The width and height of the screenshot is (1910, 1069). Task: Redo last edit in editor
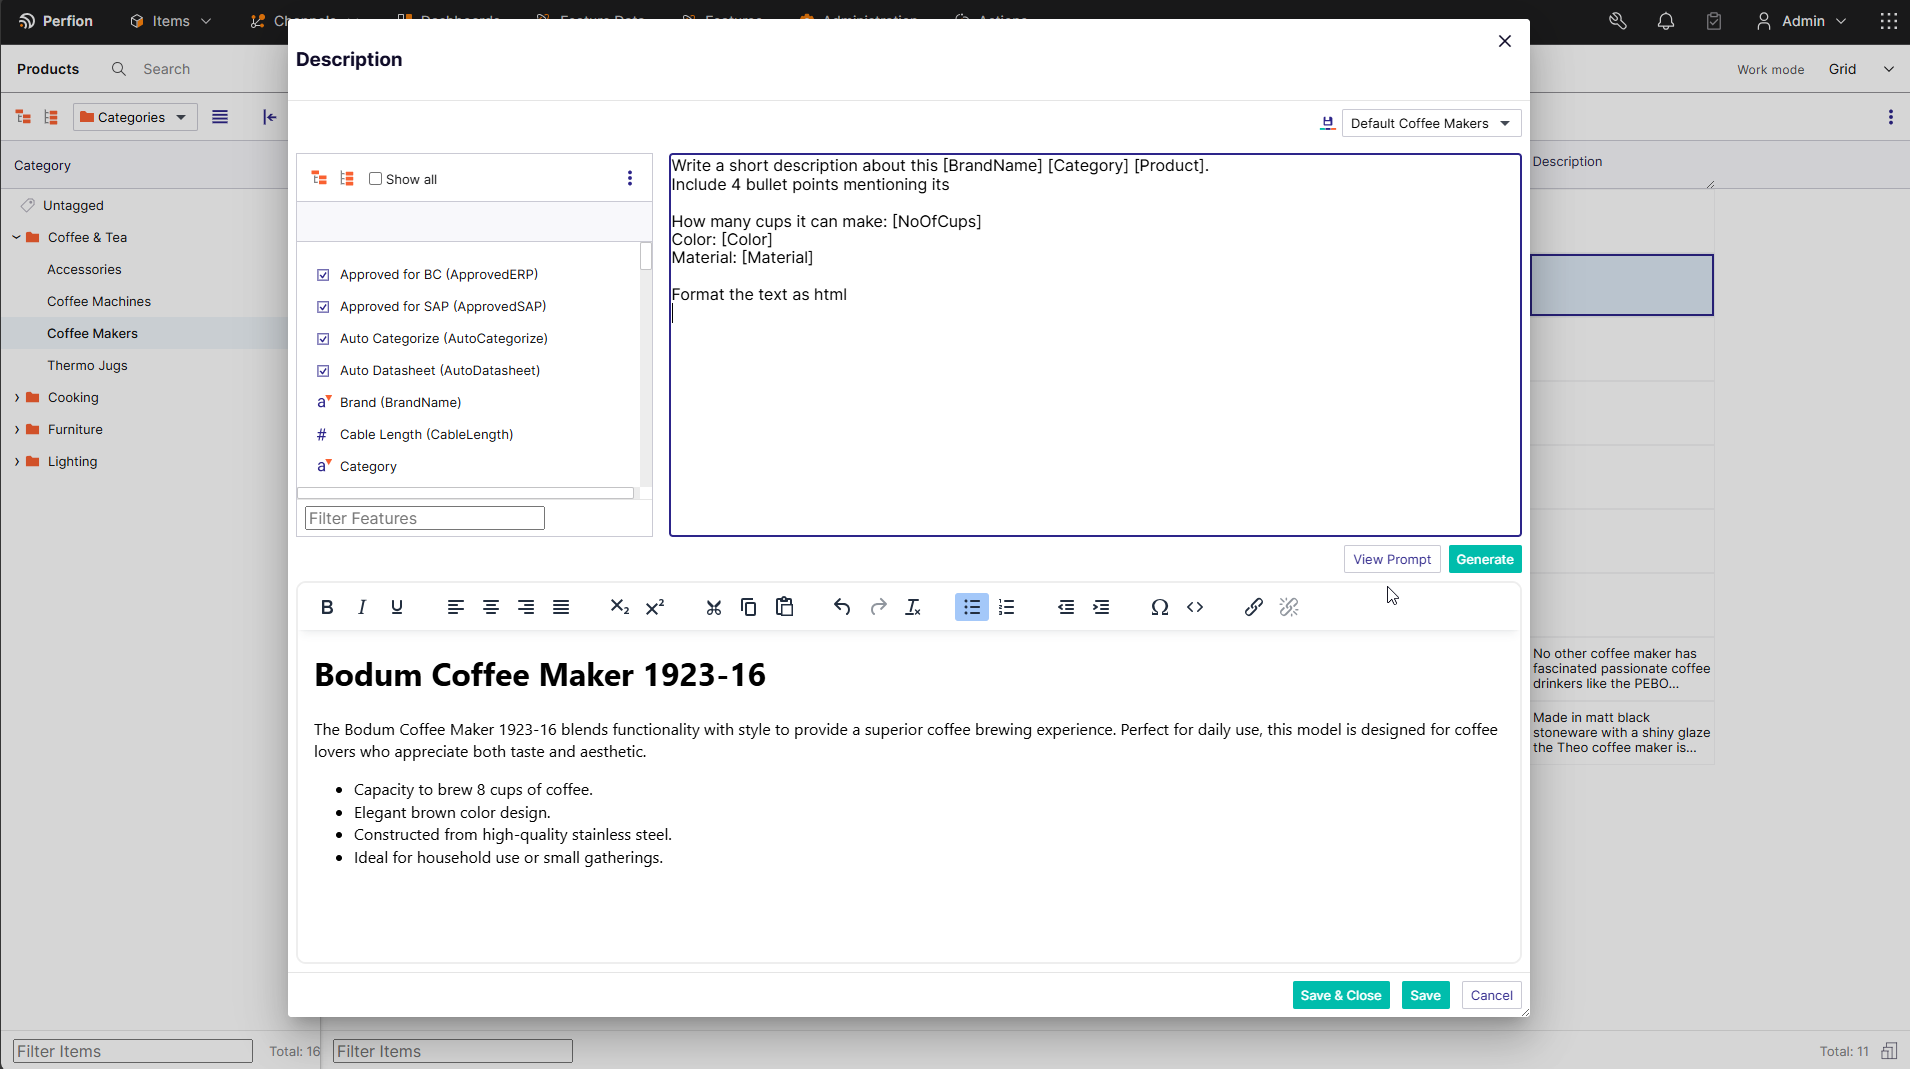(x=878, y=607)
